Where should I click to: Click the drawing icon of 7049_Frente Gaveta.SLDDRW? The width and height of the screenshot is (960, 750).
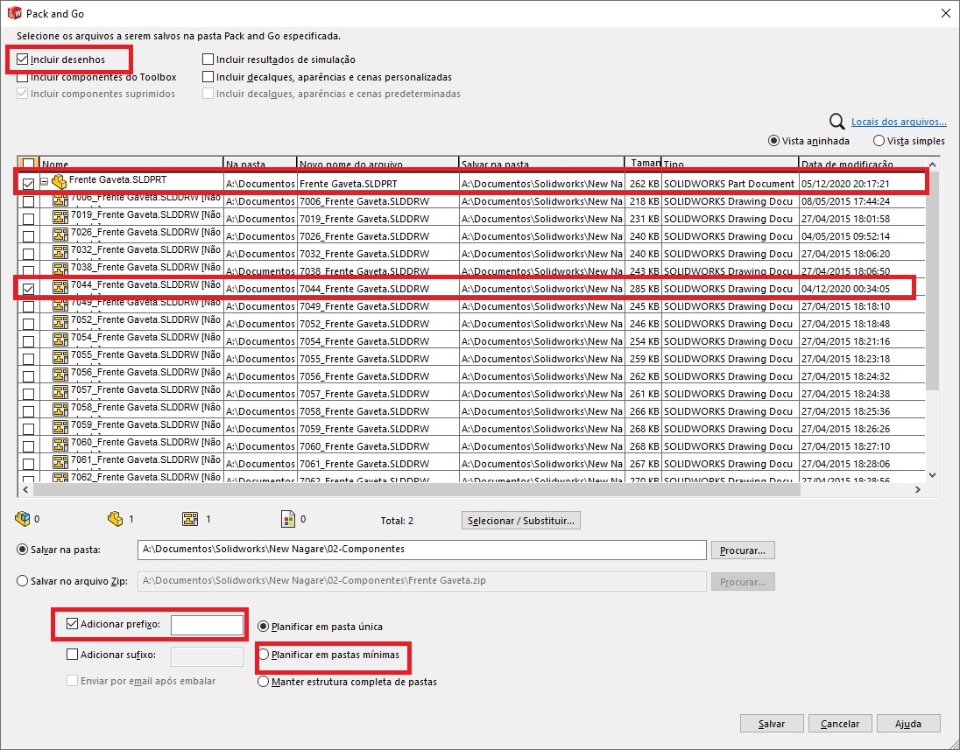click(59, 304)
